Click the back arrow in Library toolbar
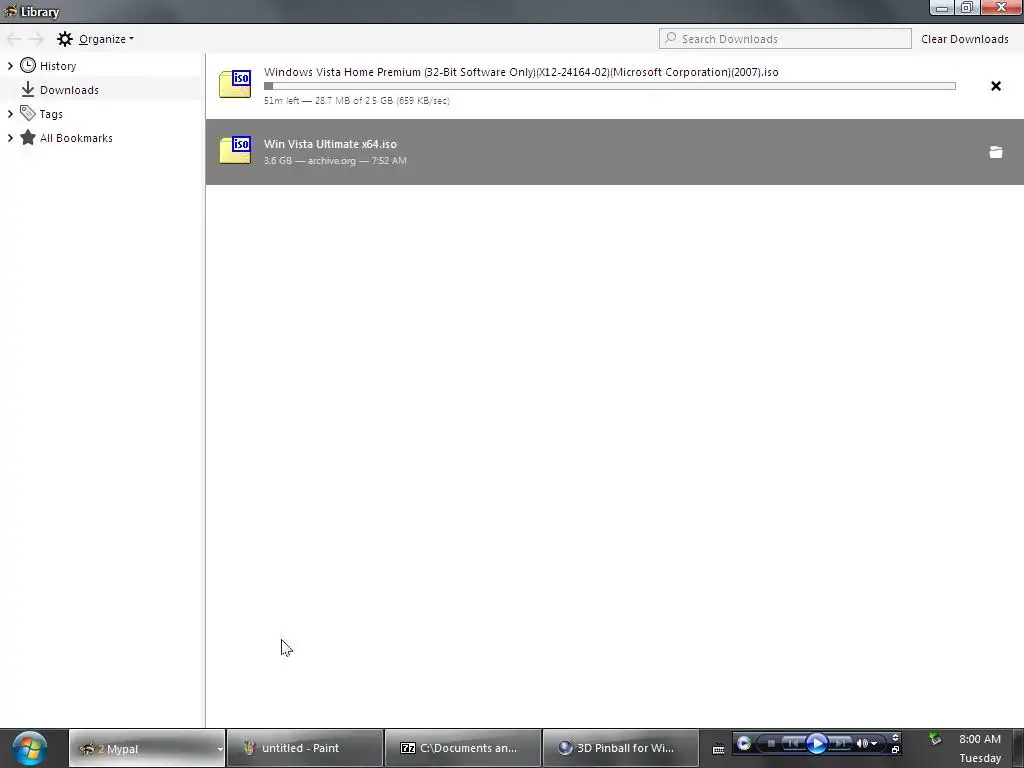This screenshot has width=1024, height=768. [x=14, y=39]
